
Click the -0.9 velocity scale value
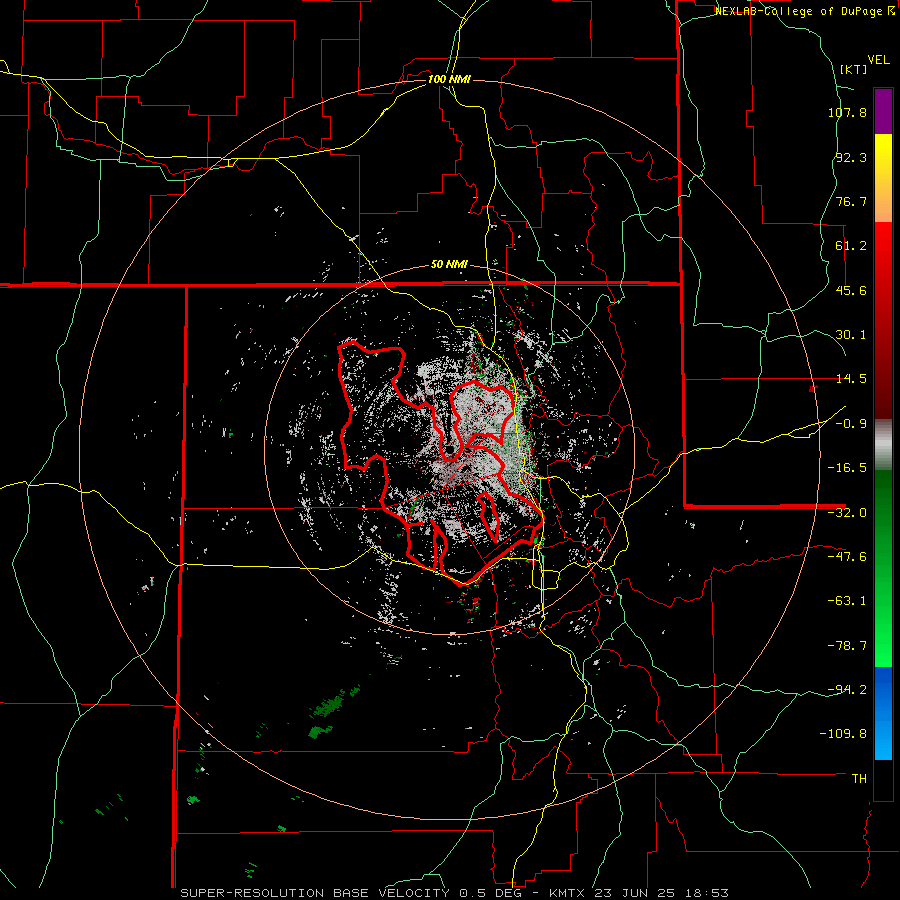pyautogui.click(x=851, y=424)
